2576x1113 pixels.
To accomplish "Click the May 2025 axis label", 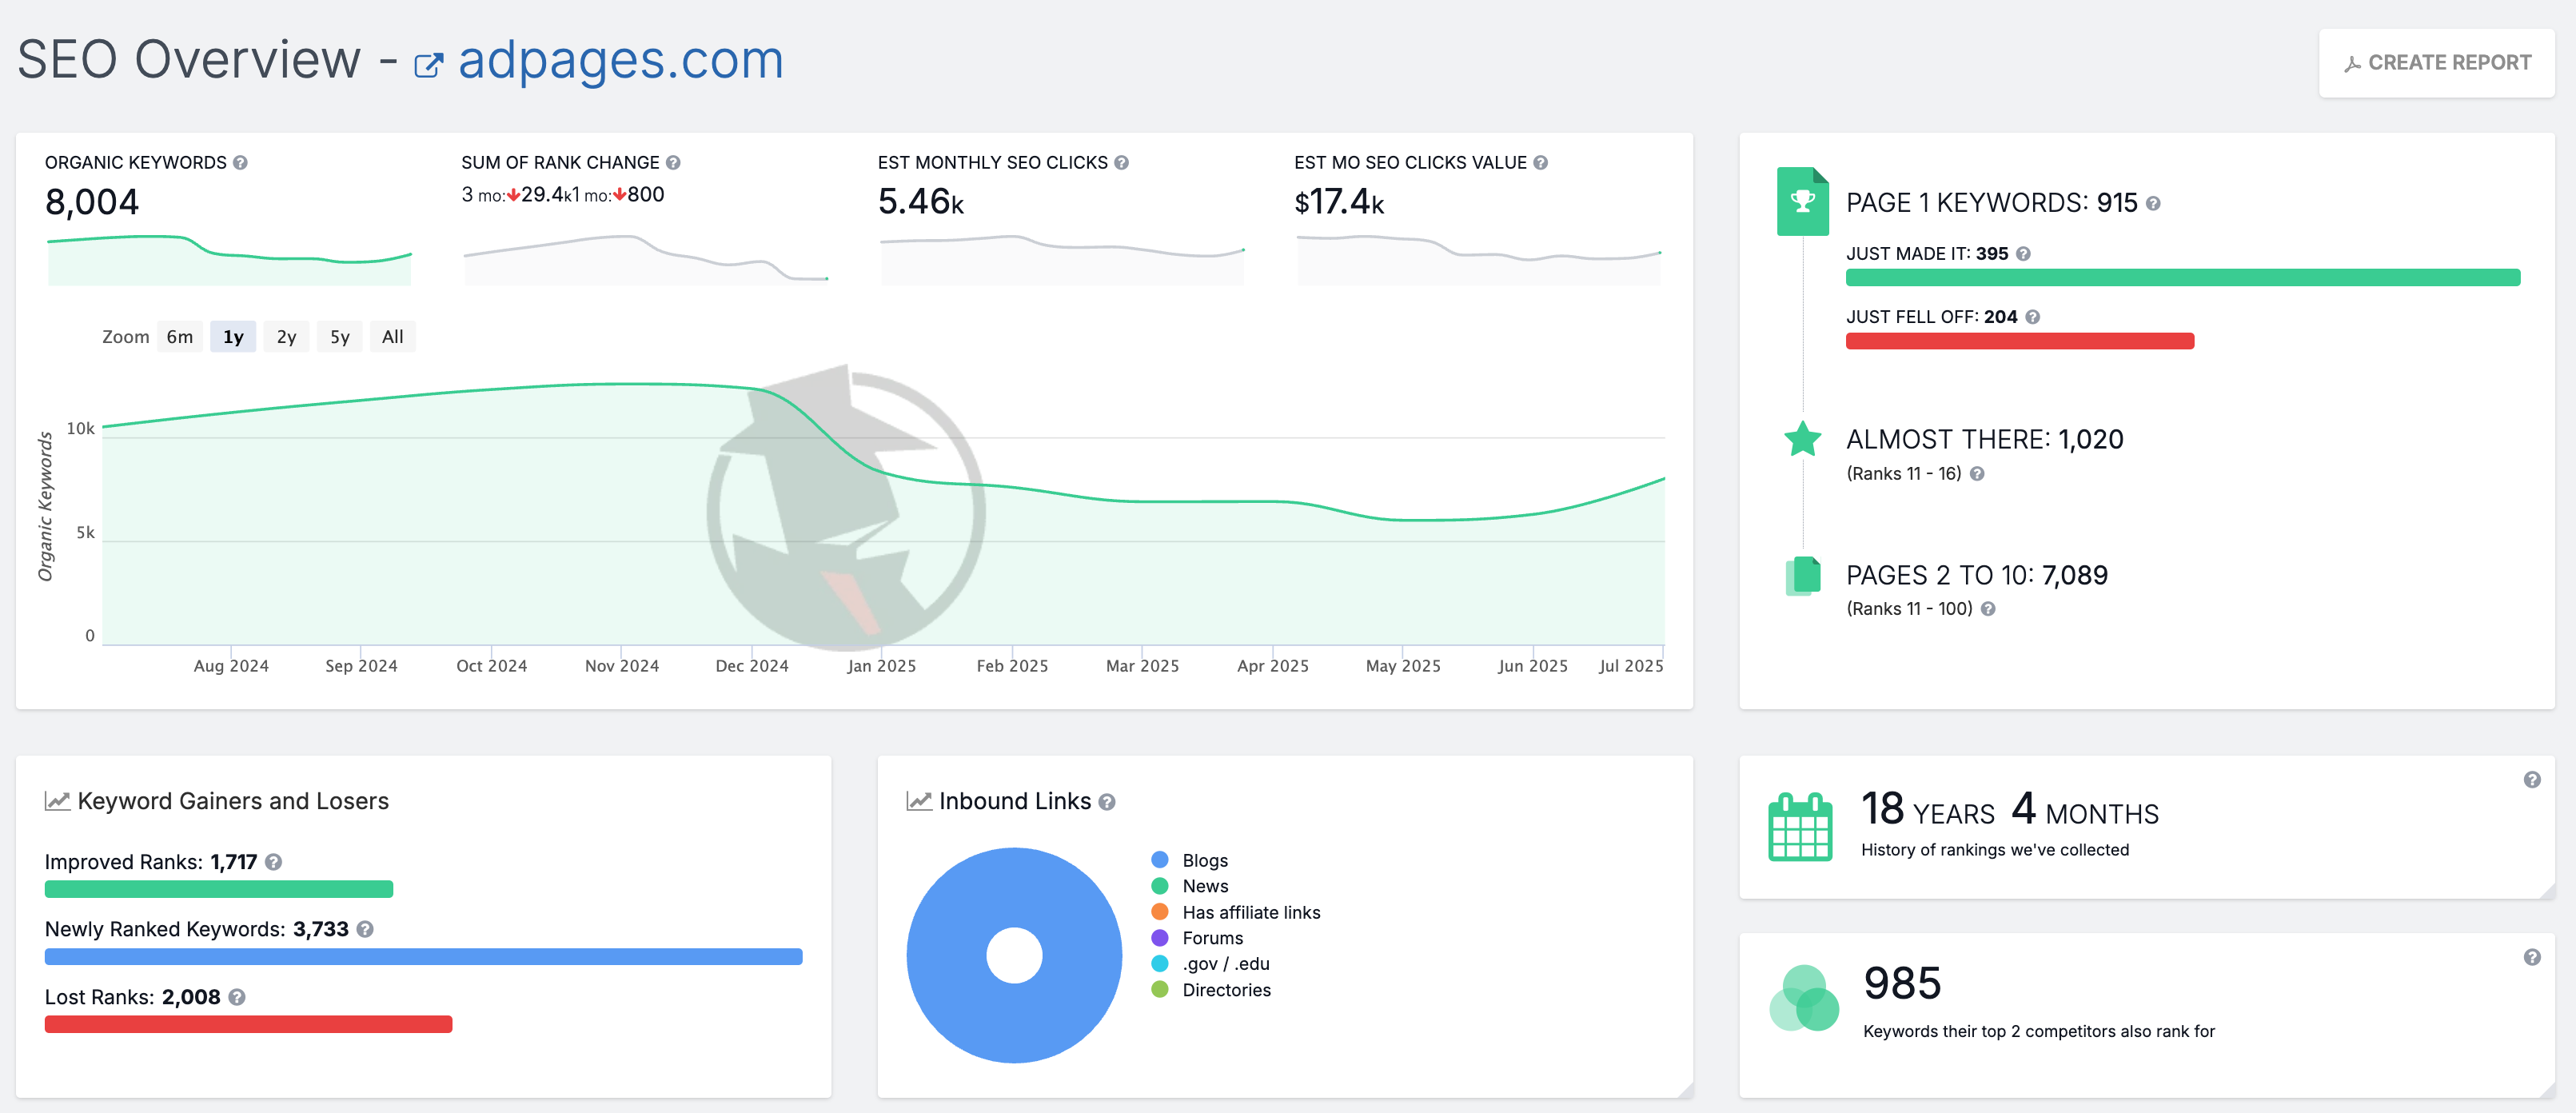I will coord(1403,666).
